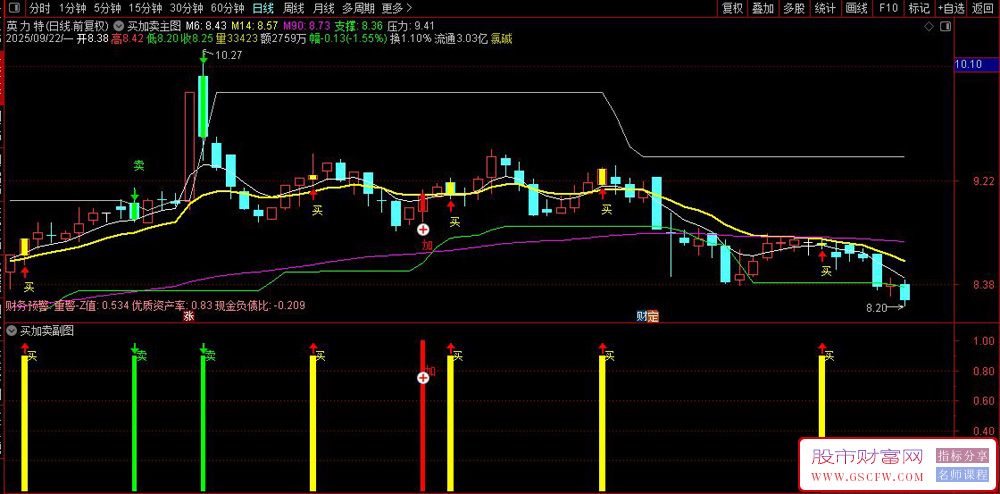The height and width of the screenshot is (494, 1000).
Task: Toggle the left side panel icon
Action: (15, 8)
